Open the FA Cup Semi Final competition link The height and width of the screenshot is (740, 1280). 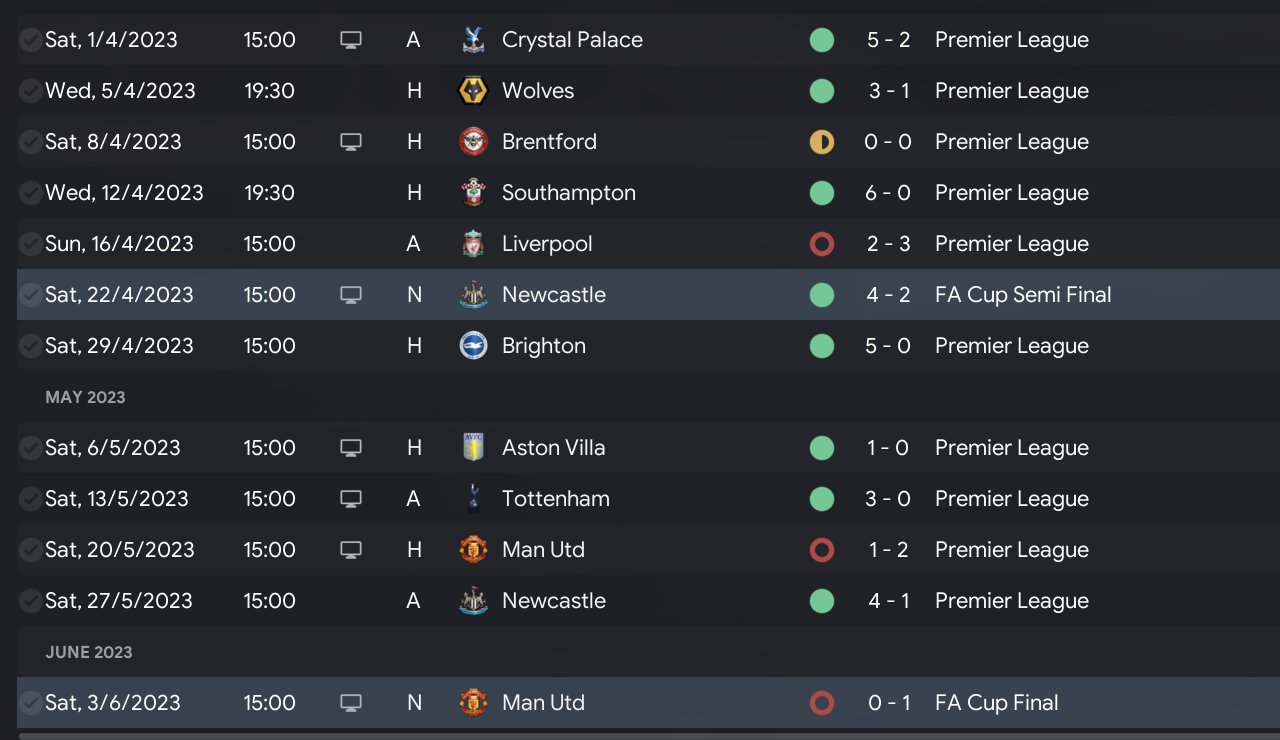[x=1023, y=295]
